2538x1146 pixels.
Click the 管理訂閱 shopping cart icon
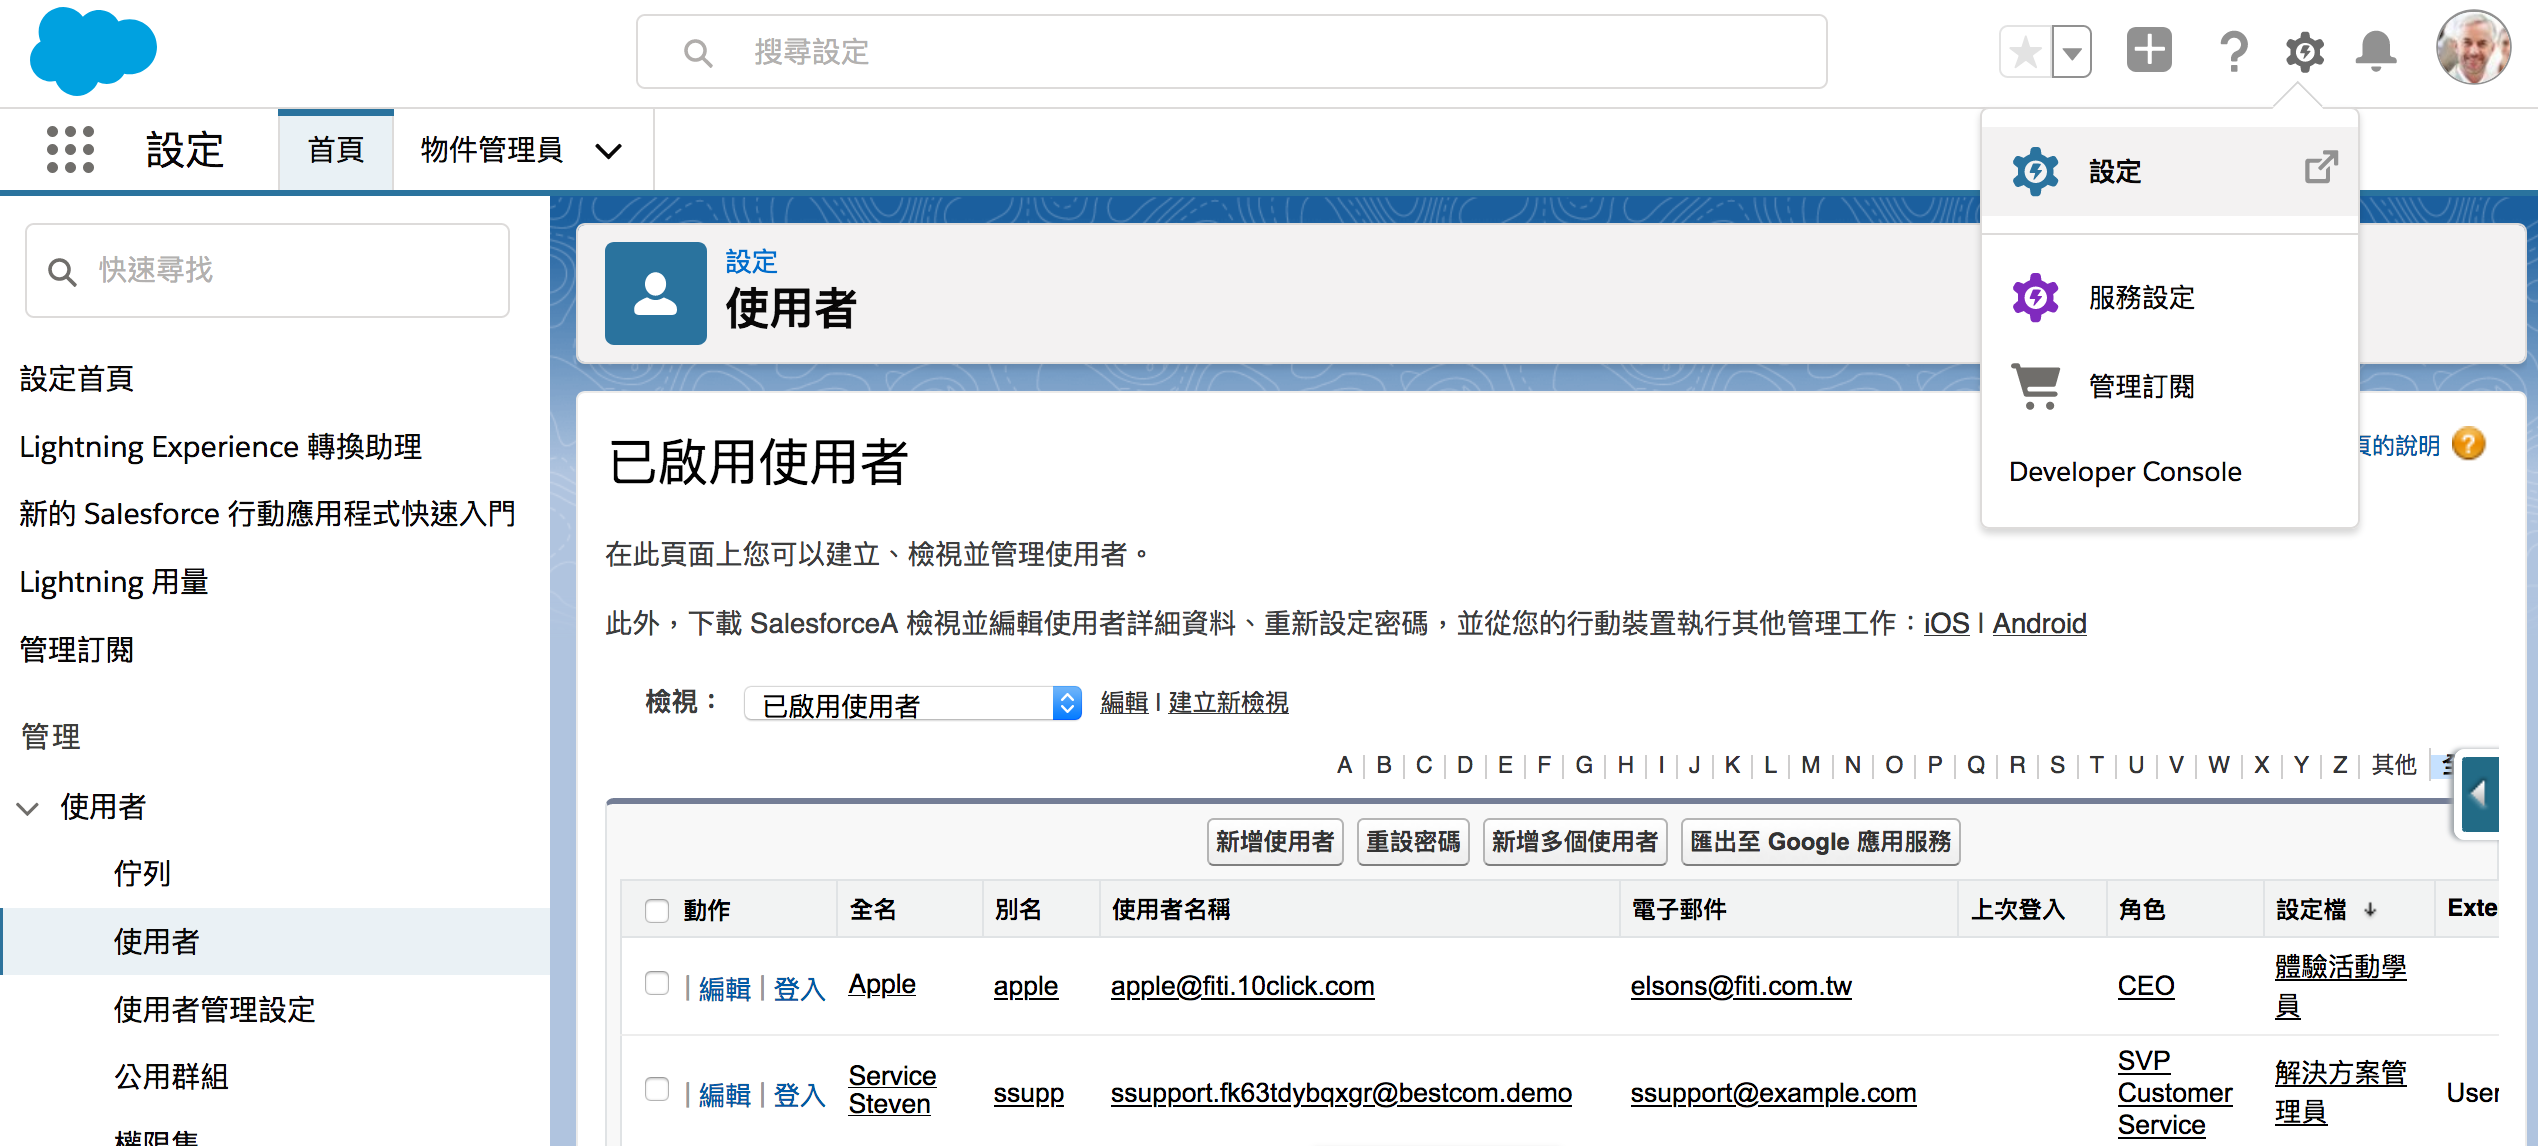pos(2035,386)
